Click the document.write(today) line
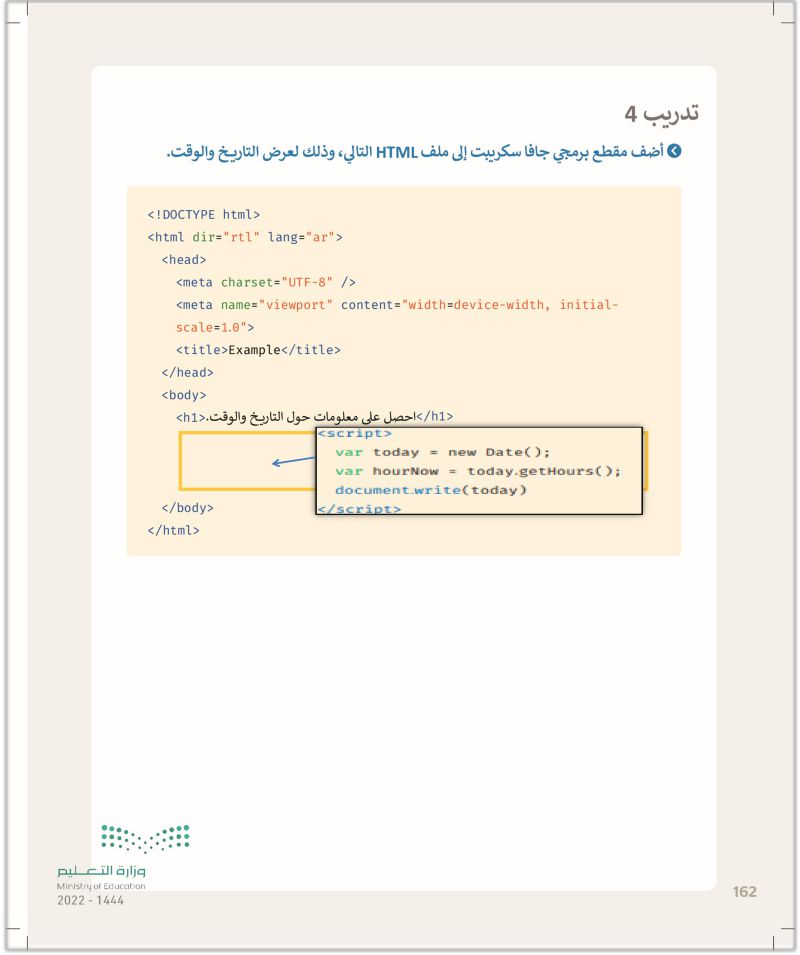 pyautogui.click(x=430, y=490)
